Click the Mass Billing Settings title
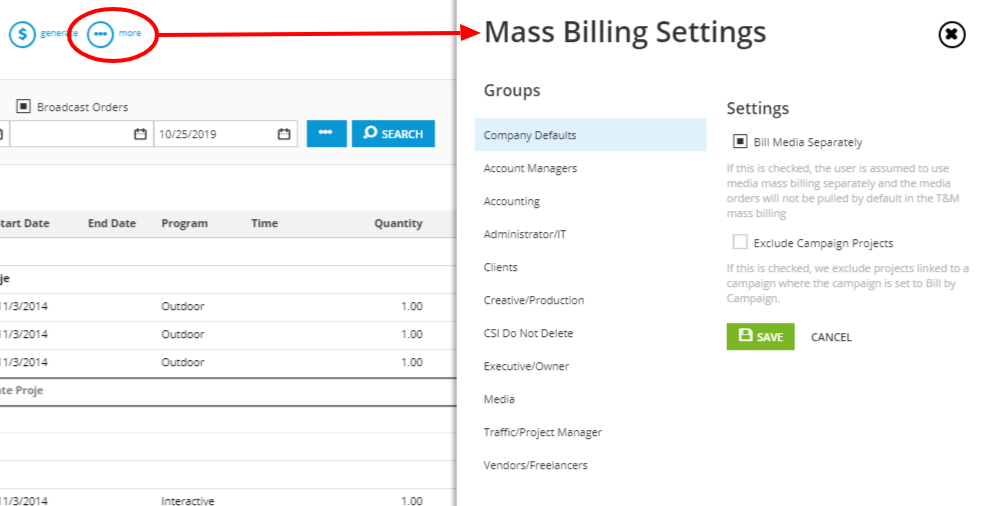The height and width of the screenshot is (506, 995). pos(625,32)
